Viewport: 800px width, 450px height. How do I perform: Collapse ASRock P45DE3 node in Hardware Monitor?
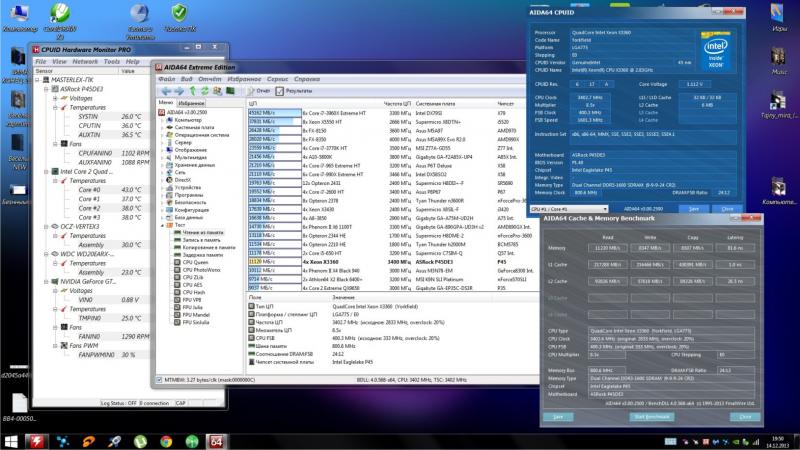pos(46,89)
